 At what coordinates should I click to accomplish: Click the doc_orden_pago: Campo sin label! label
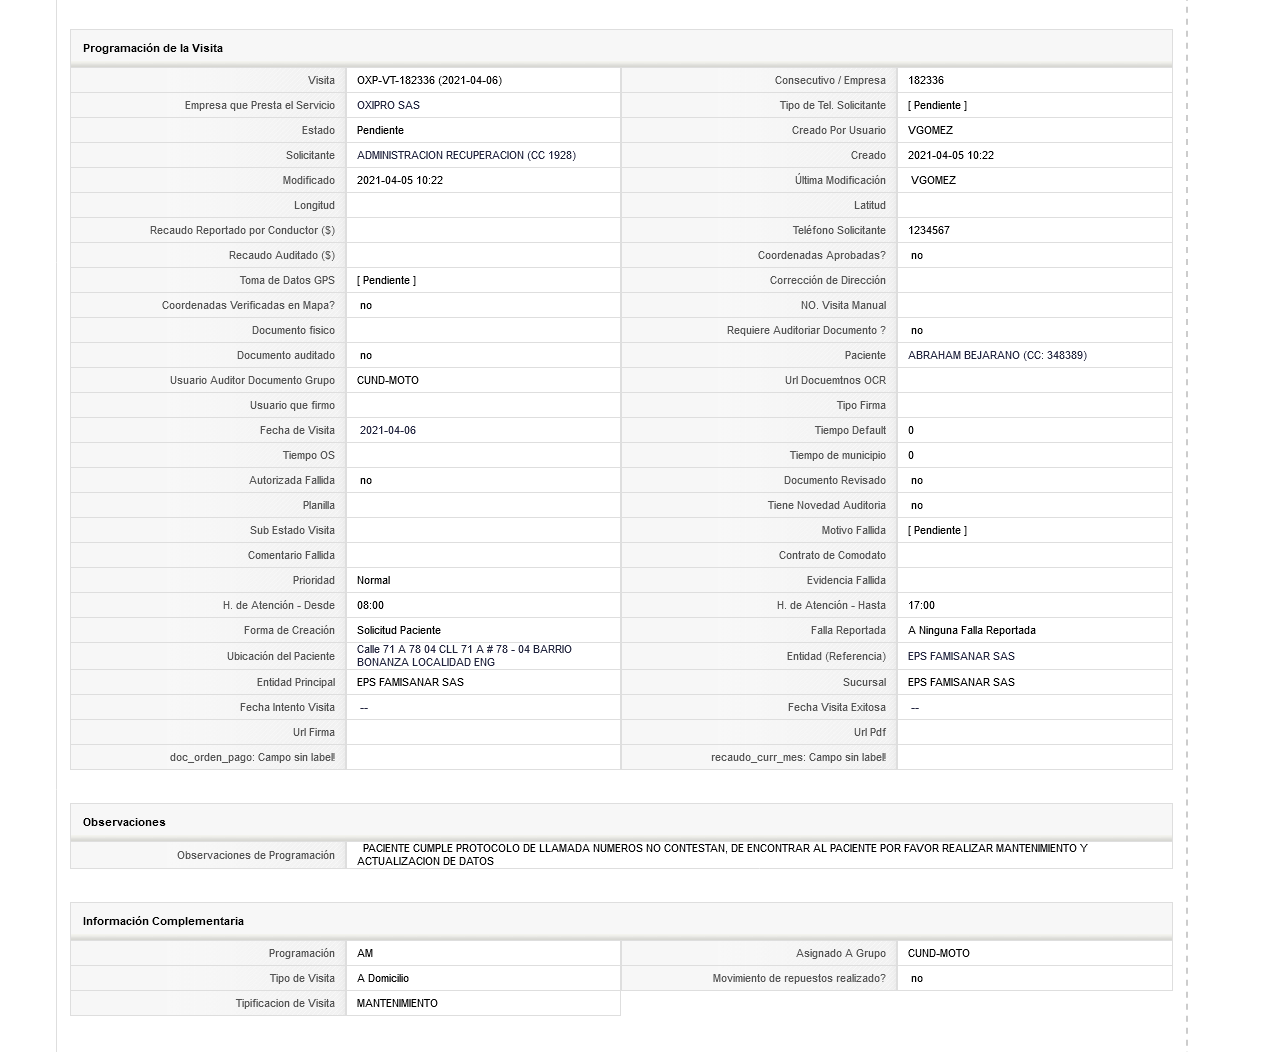[252, 757]
